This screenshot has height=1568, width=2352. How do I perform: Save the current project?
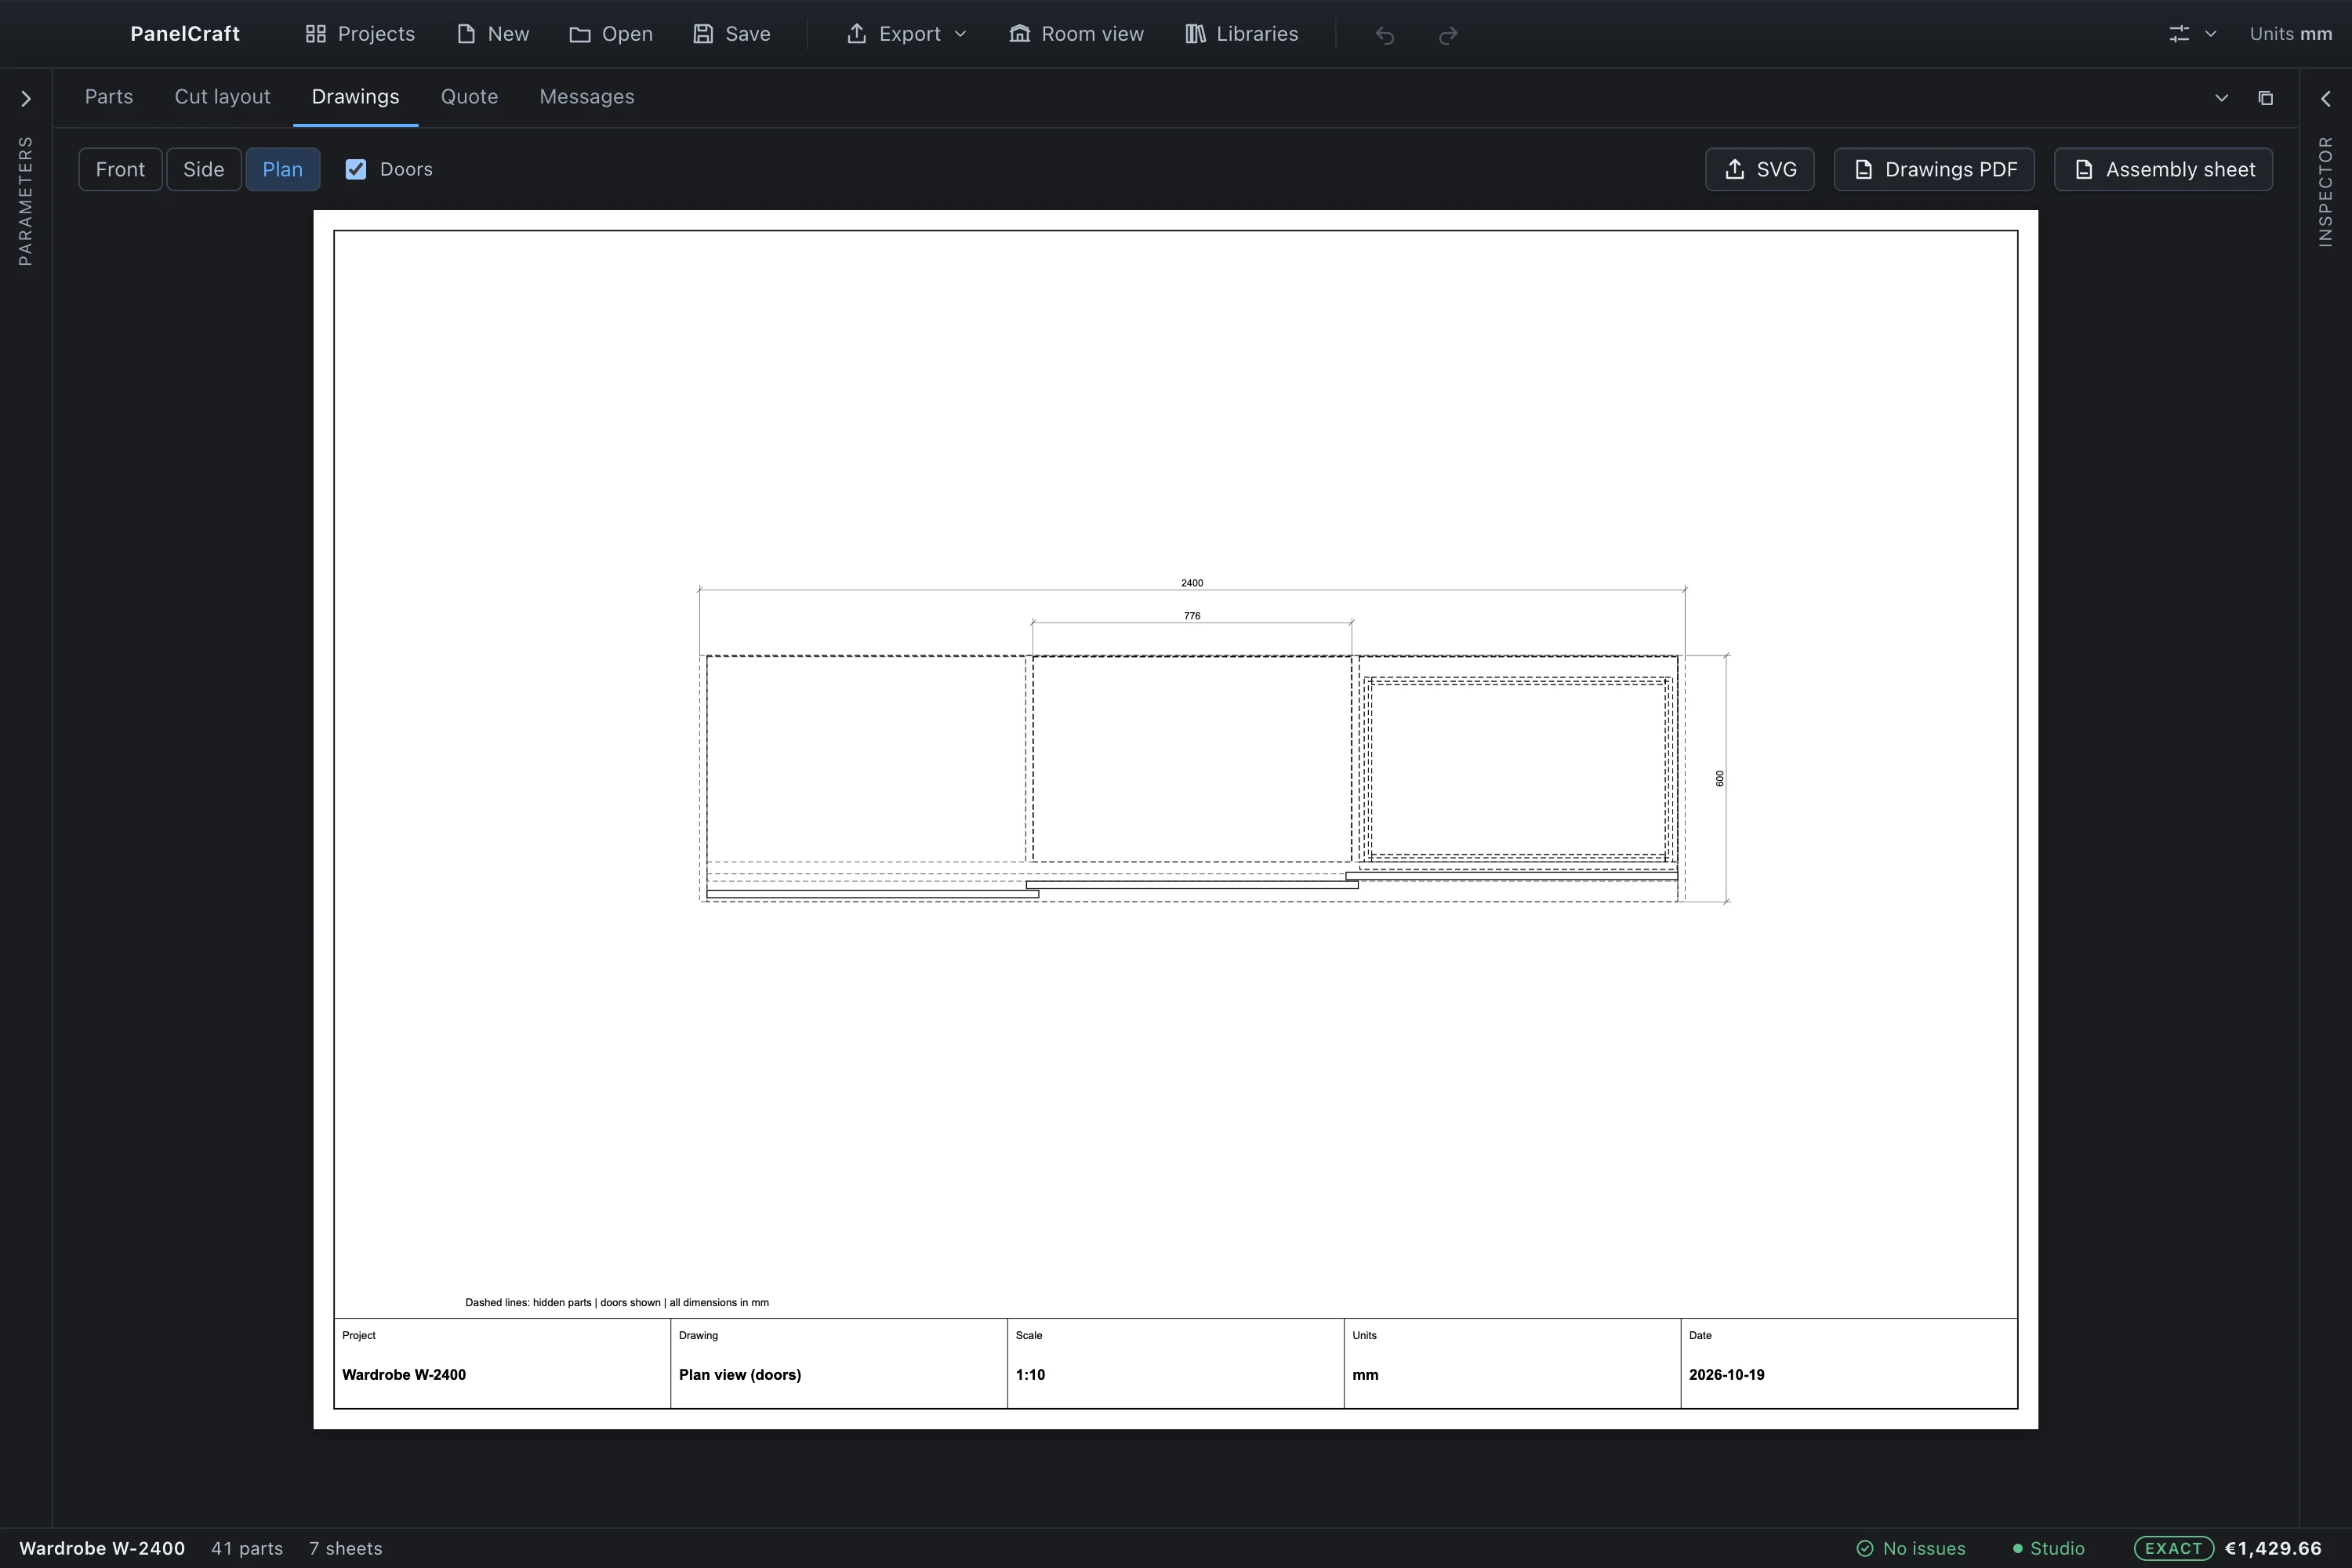(732, 34)
